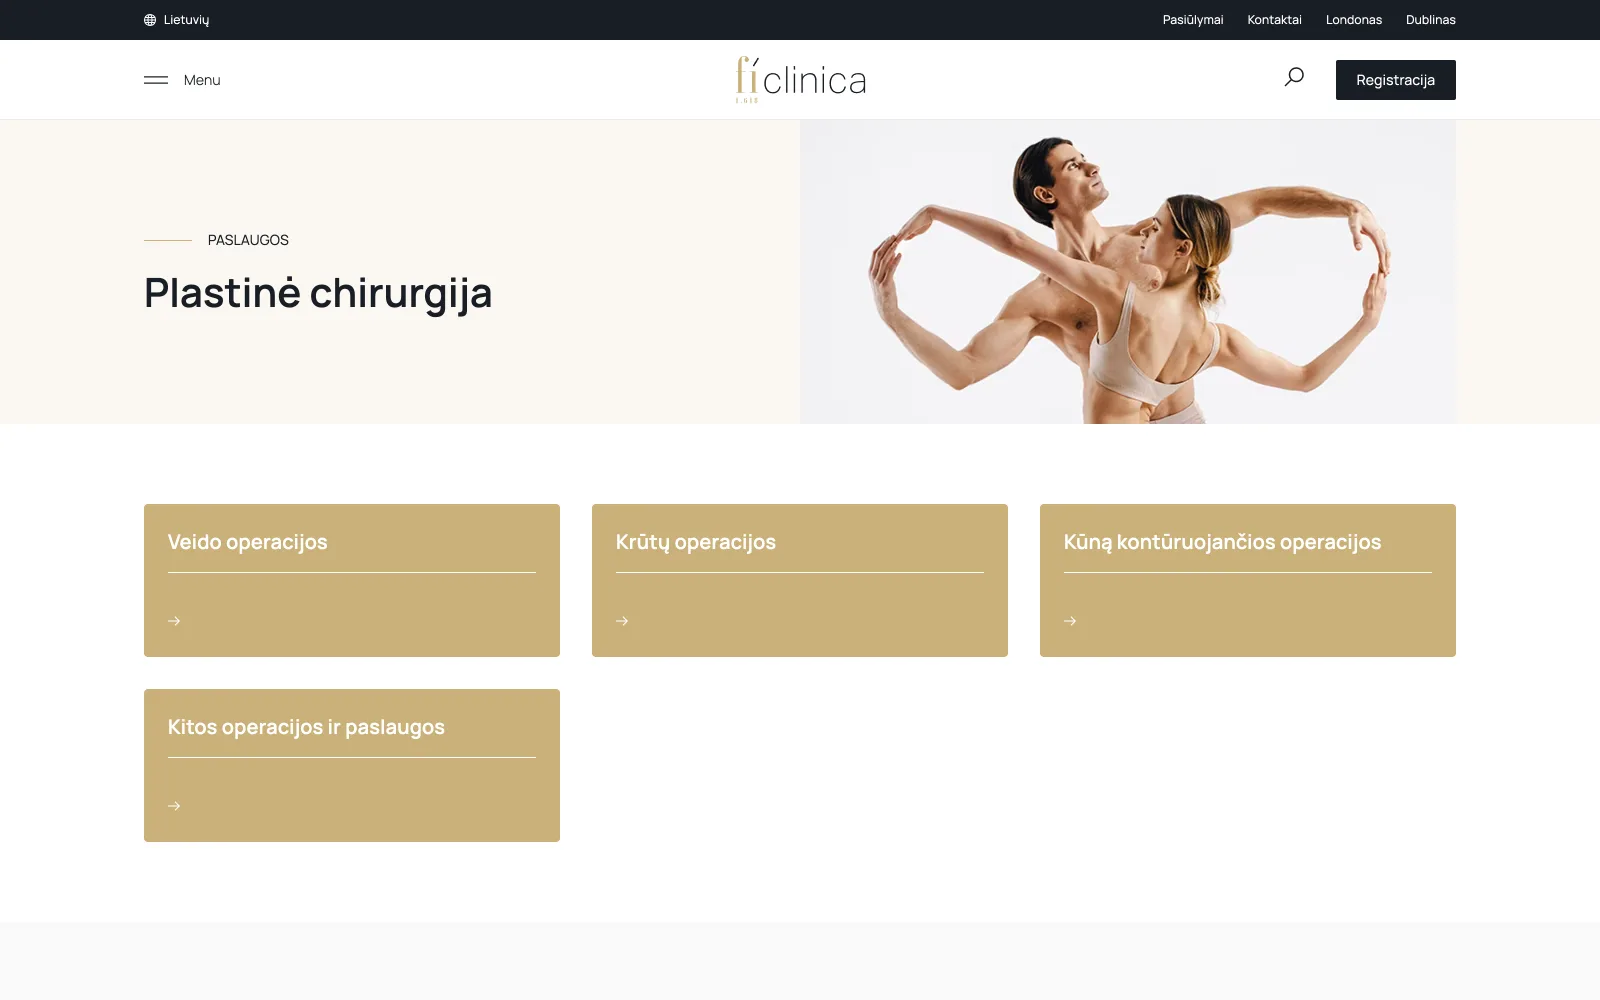
Task: Go to Kontaktai page
Action: [x=1274, y=20]
